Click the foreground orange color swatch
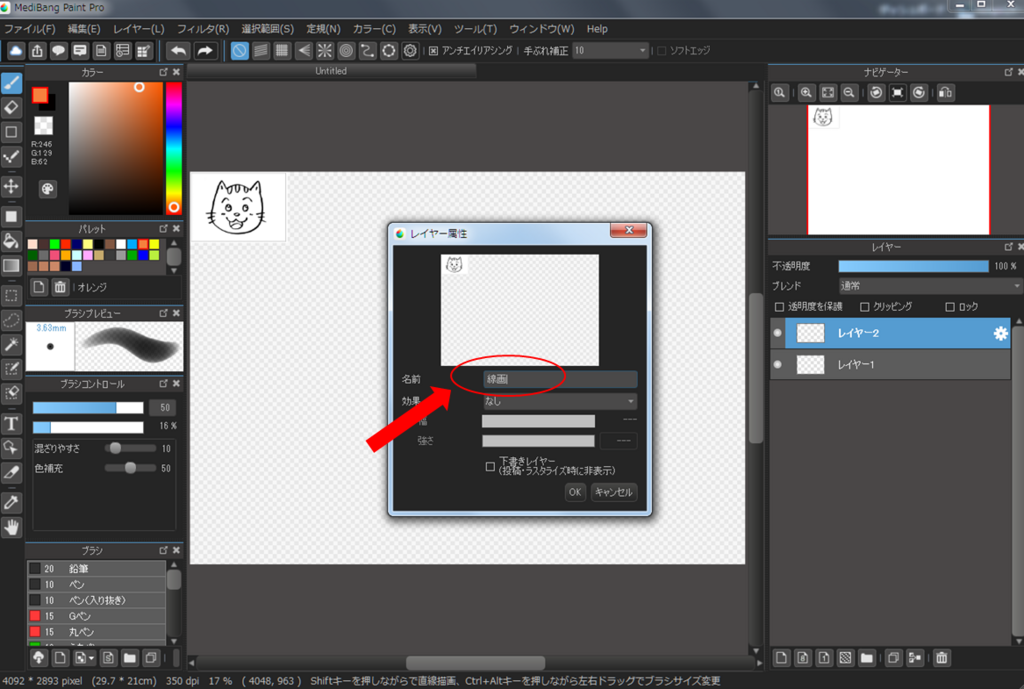 (40, 96)
